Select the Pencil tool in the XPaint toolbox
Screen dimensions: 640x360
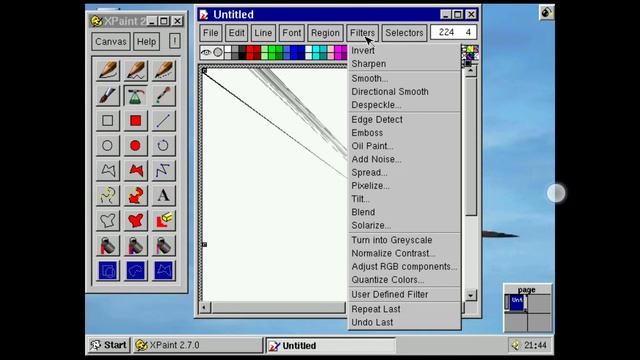pyautogui.click(x=108, y=71)
